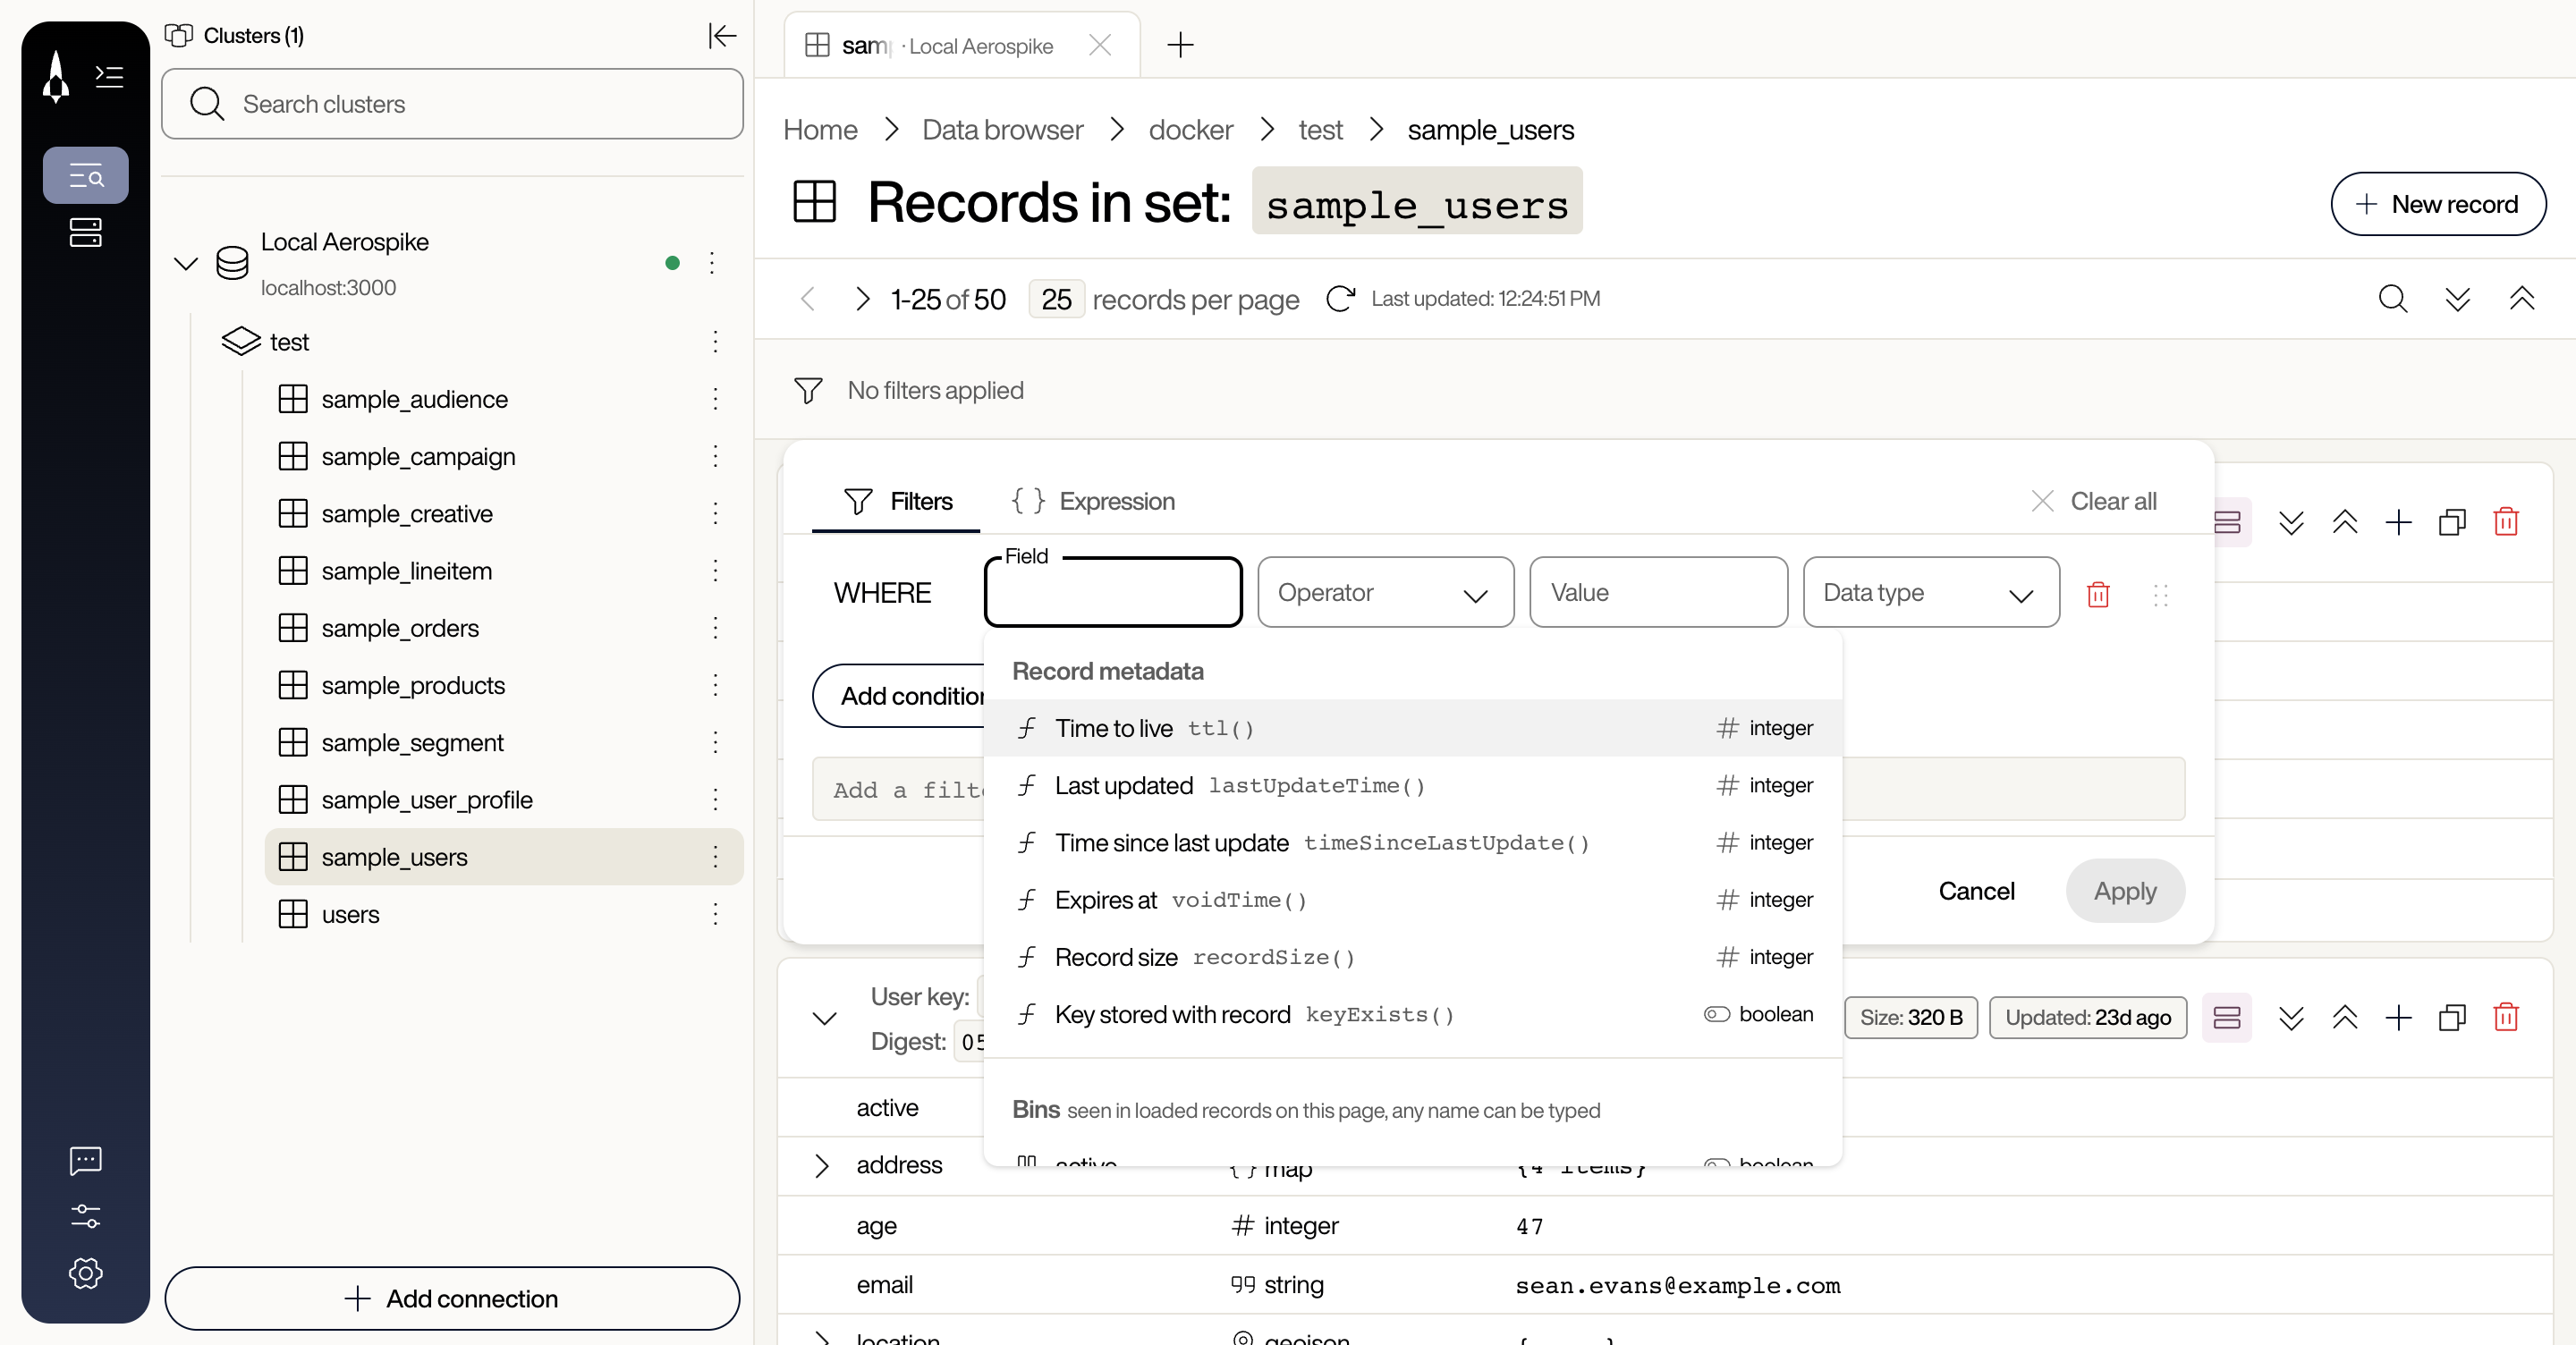Screen dimensions: 2576x1345
Task: Refresh the records list
Action: pyautogui.click(x=1340, y=299)
